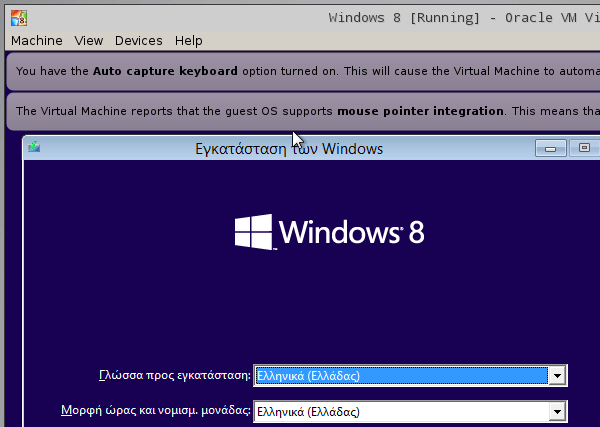Image resolution: width=600 pixels, height=427 pixels.
Task: Click the Auto capture keyboard notification
Action: pos(303,71)
